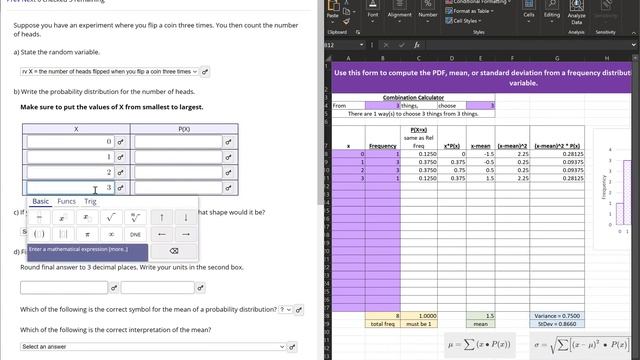Open the Number format group
The width and height of the screenshot is (640, 360).
(427, 11)
